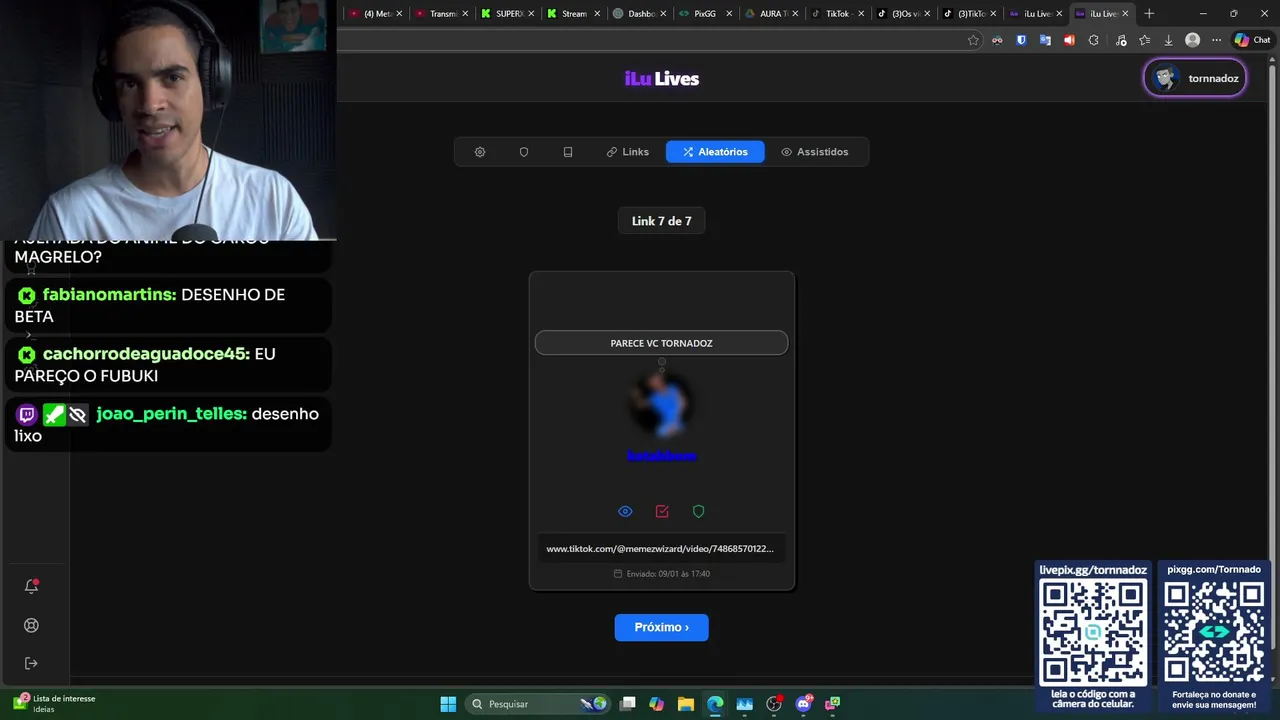Open the Copilot Chat button

[1253, 40]
